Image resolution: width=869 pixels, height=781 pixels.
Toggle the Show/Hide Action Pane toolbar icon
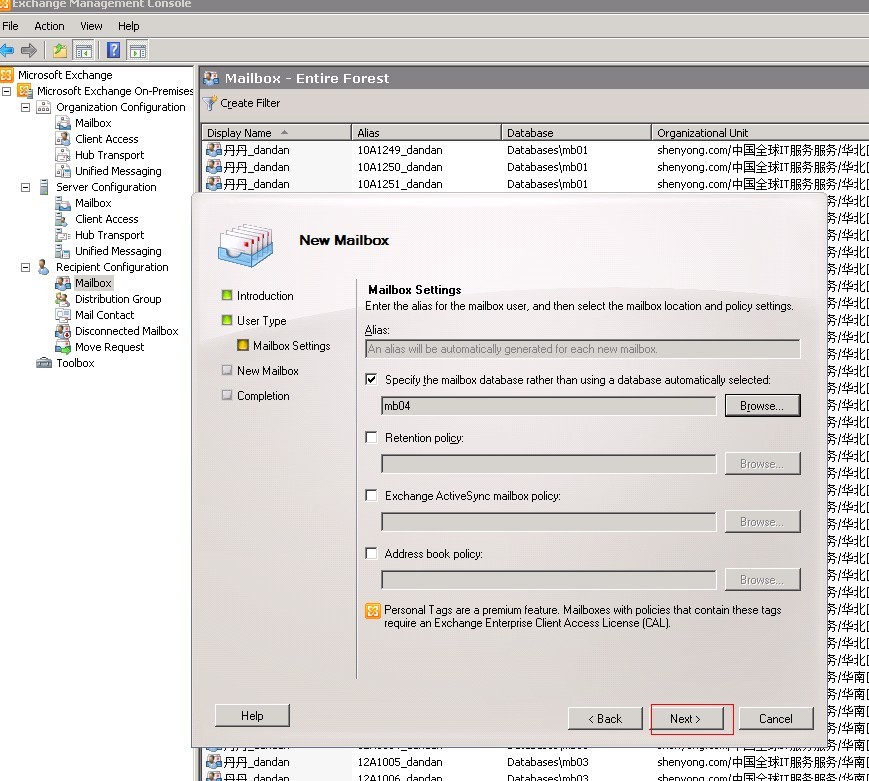coord(137,50)
